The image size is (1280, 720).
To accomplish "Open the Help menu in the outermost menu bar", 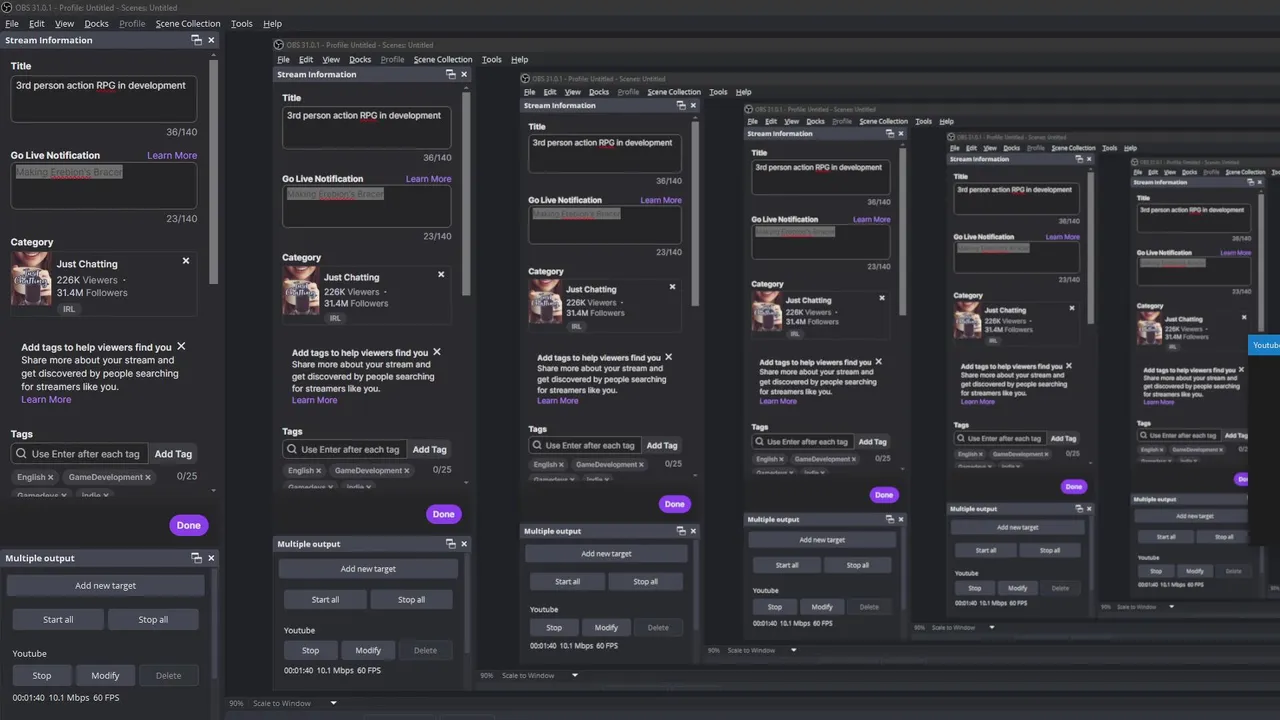I will (x=272, y=23).
